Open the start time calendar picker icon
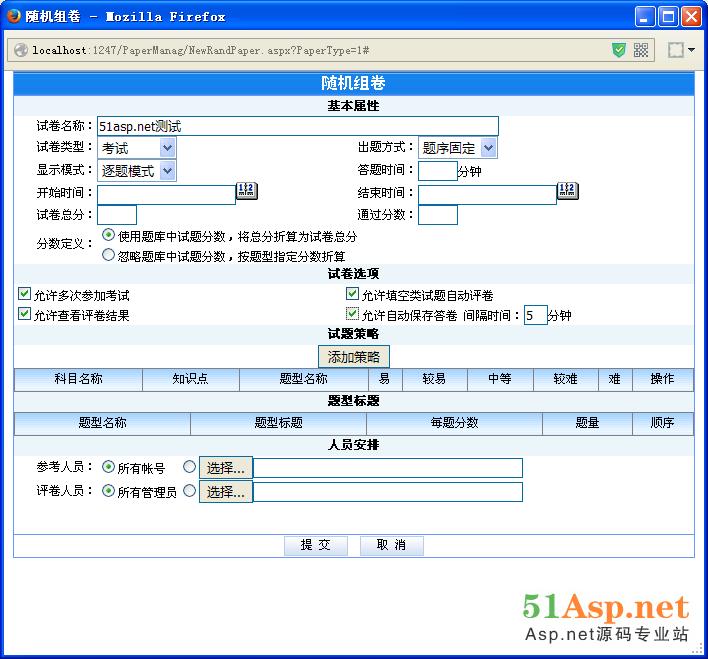 tap(247, 191)
